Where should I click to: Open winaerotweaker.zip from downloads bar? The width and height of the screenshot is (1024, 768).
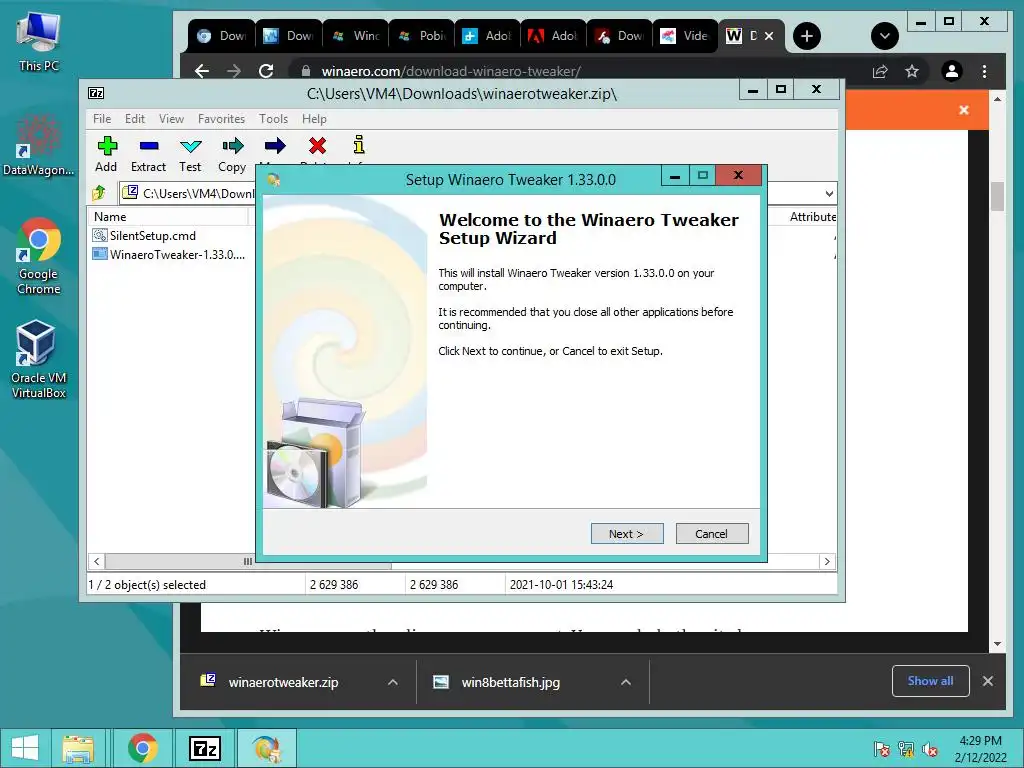coord(283,682)
